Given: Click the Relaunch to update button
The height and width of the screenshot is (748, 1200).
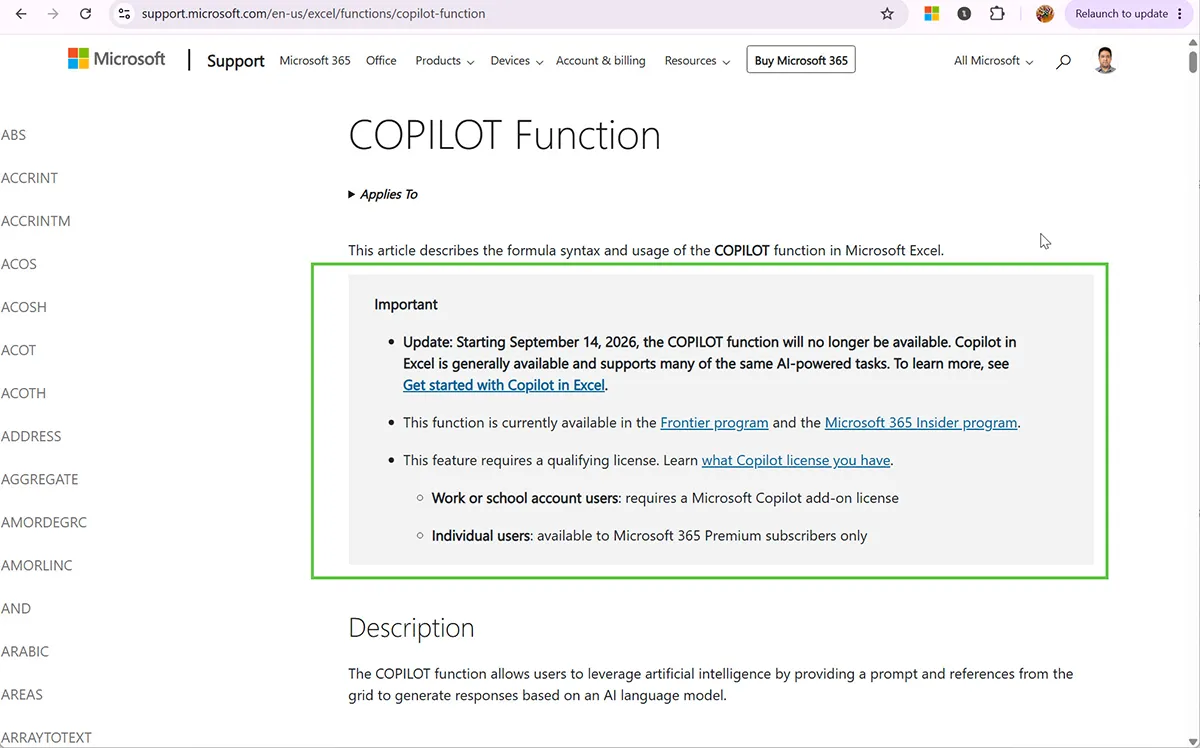Looking at the screenshot, I should click(1128, 14).
